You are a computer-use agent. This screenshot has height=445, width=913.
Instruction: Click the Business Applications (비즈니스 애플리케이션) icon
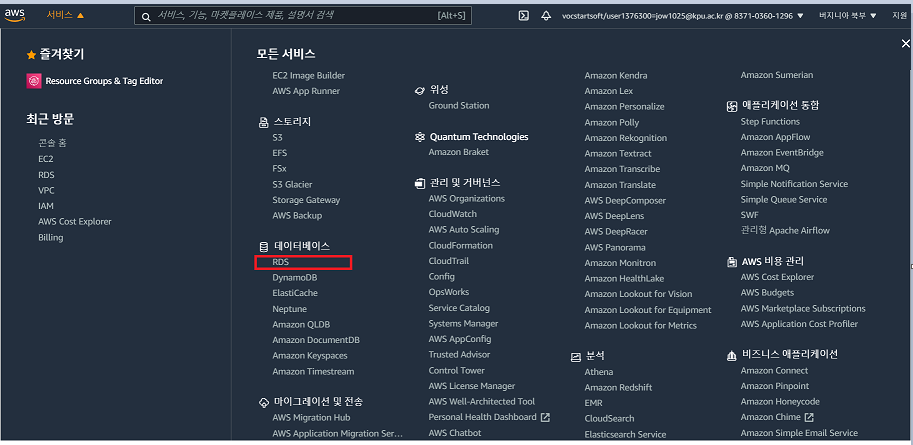pyautogui.click(x=732, y=355)
